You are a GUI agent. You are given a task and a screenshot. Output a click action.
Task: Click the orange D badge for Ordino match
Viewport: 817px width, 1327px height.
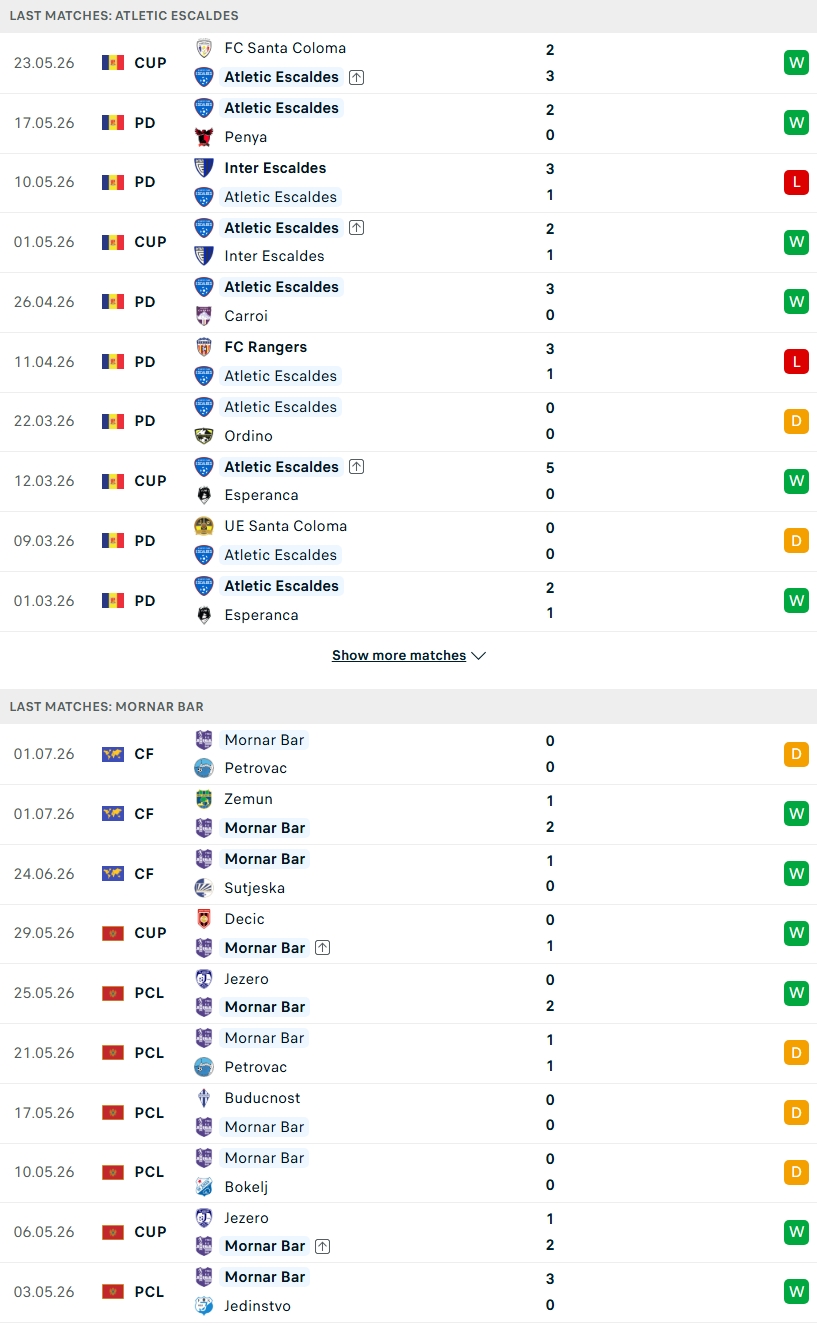pyautogui.click(x=796, y=421)
